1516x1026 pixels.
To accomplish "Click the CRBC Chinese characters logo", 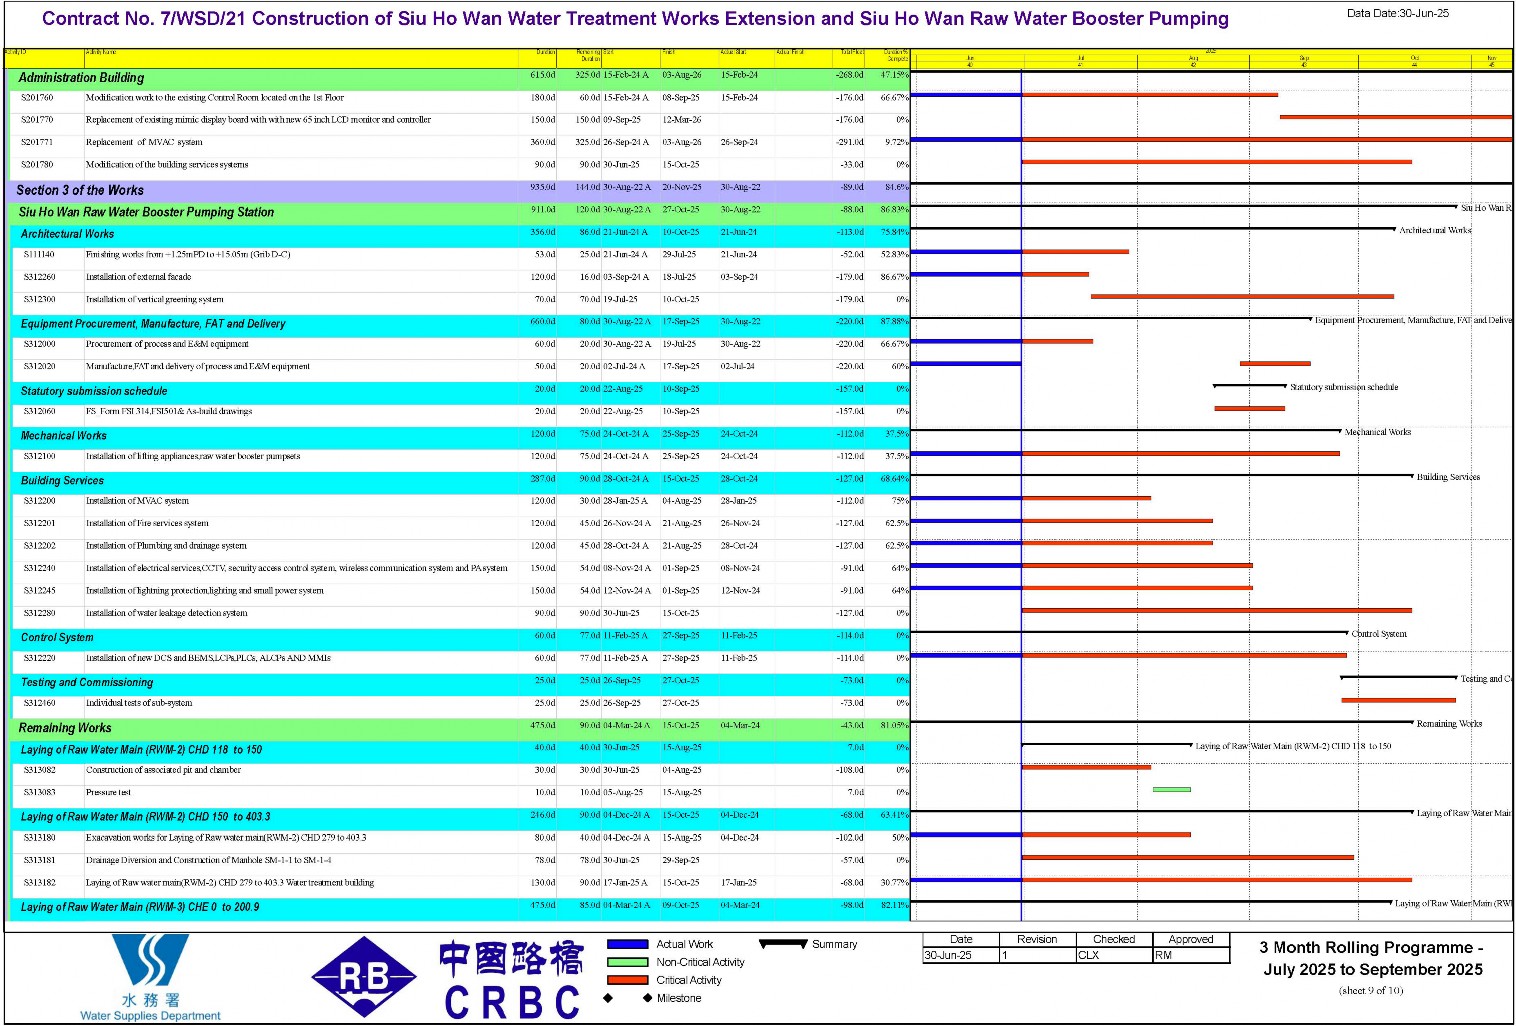I will pos(511,958).
